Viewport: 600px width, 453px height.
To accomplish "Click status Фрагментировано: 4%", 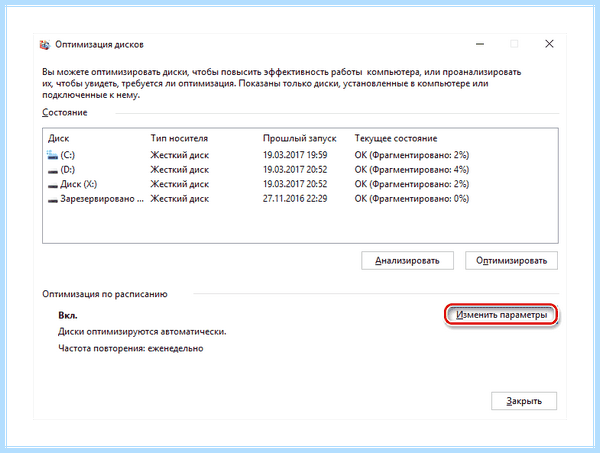I will coord(412,169).
